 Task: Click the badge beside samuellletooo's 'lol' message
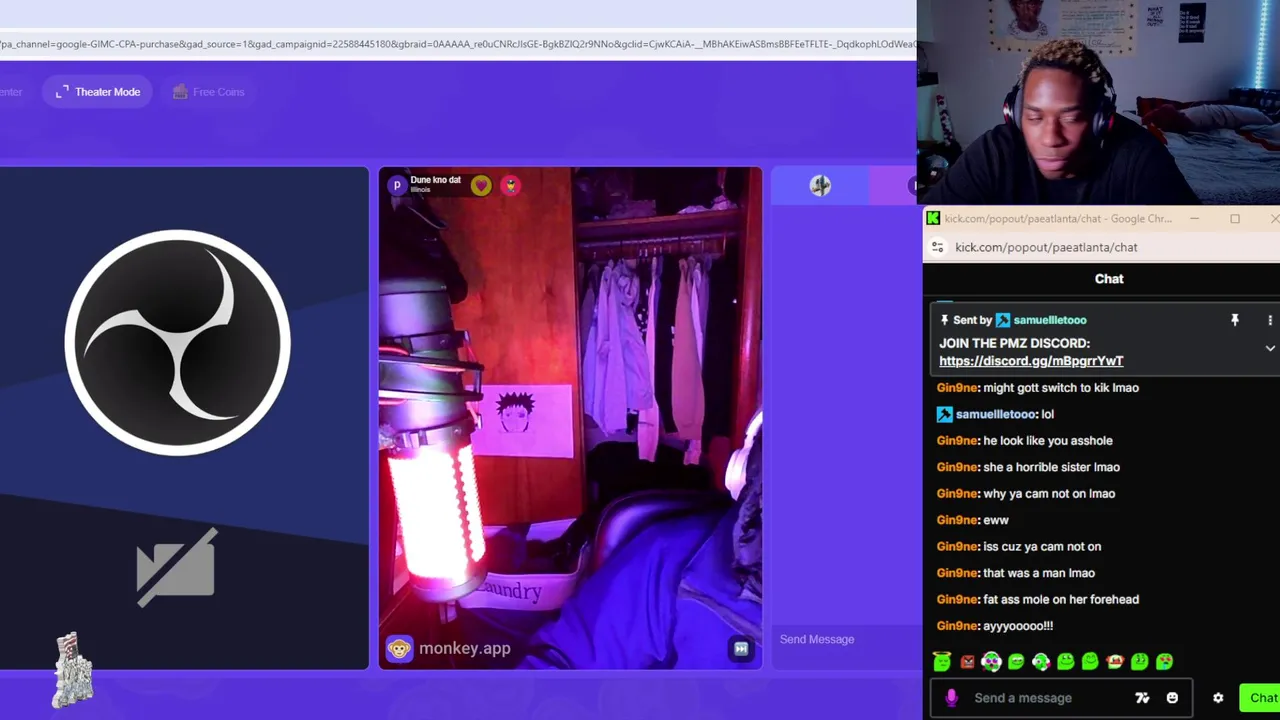(x=944, y=414)
